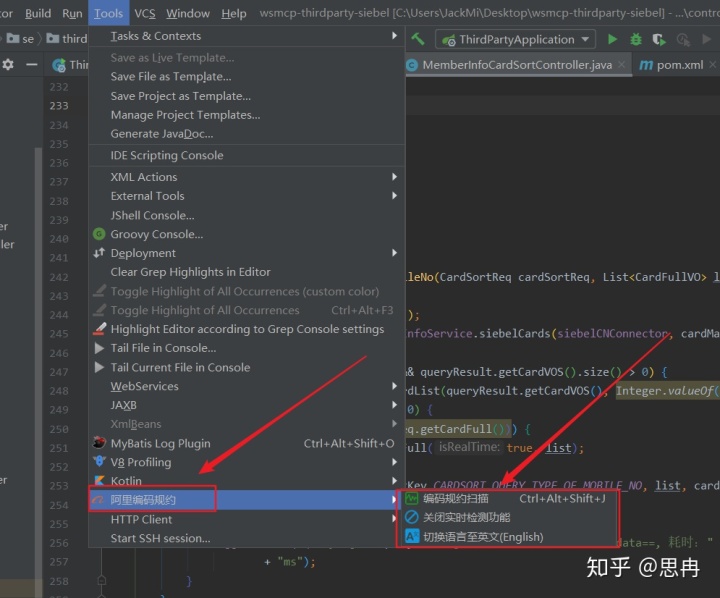Select Clear Grep Highlights in Editor
Viewport: 720px width, 598px height.
247,272
